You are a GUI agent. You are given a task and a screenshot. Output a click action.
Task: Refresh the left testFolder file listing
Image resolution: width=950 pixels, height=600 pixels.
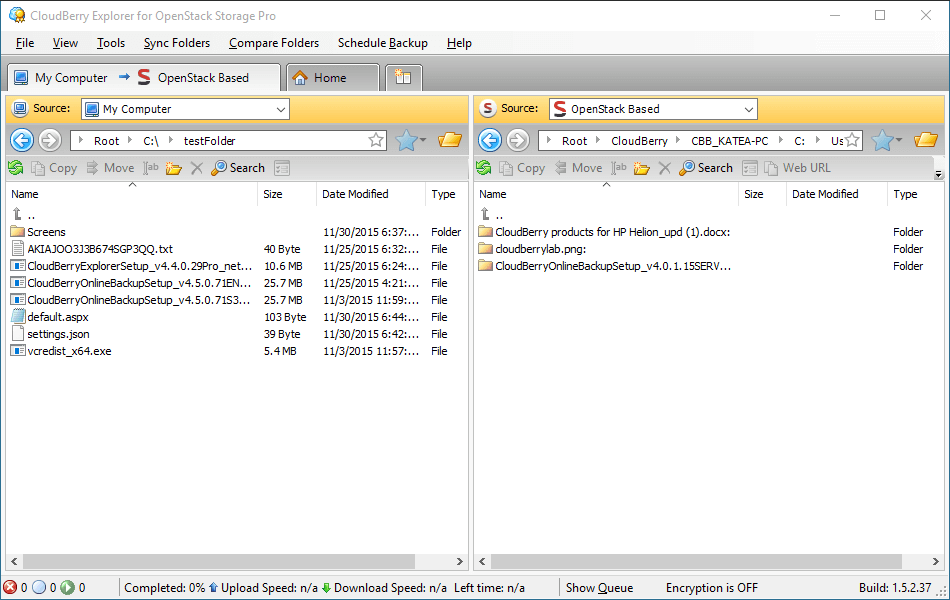click(17, 167)
